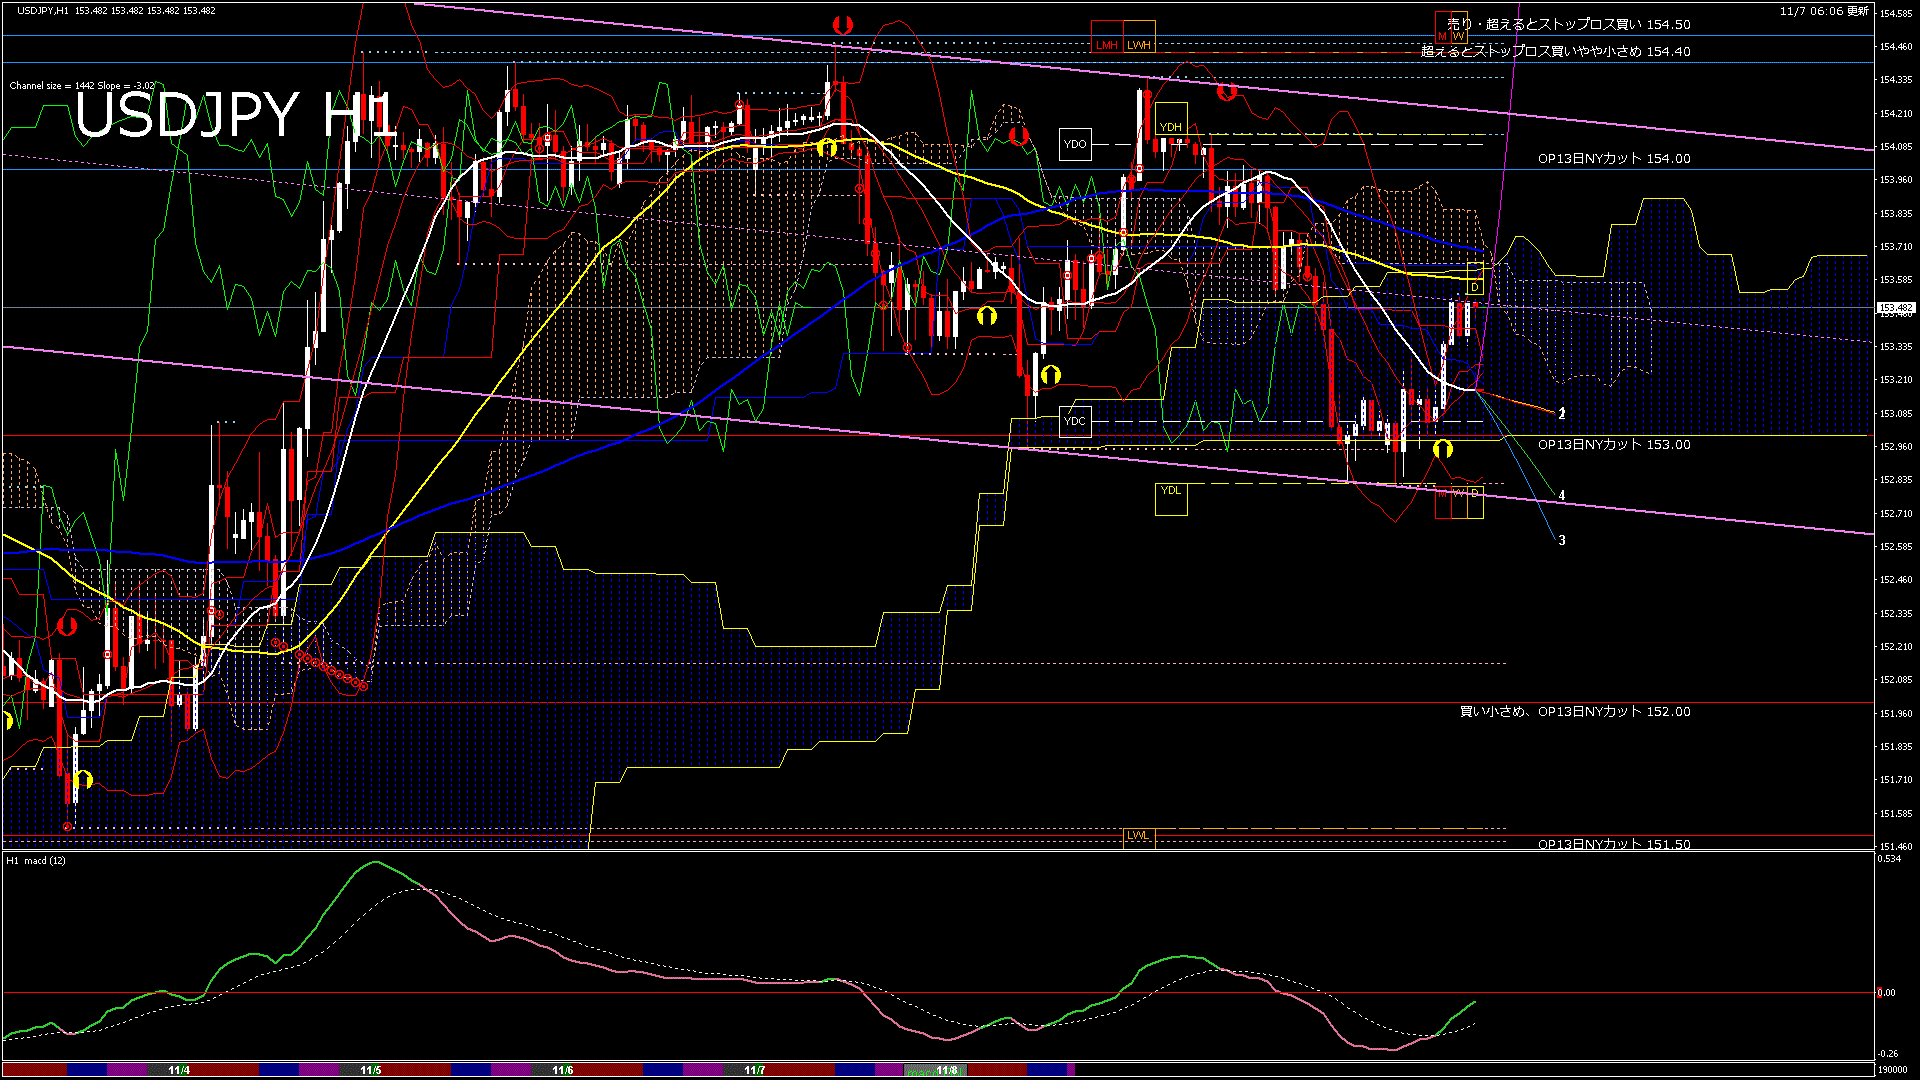Click the orange LWH last-week-high box
This screenshot has width=1920, height=1080.
[1139, 38]
